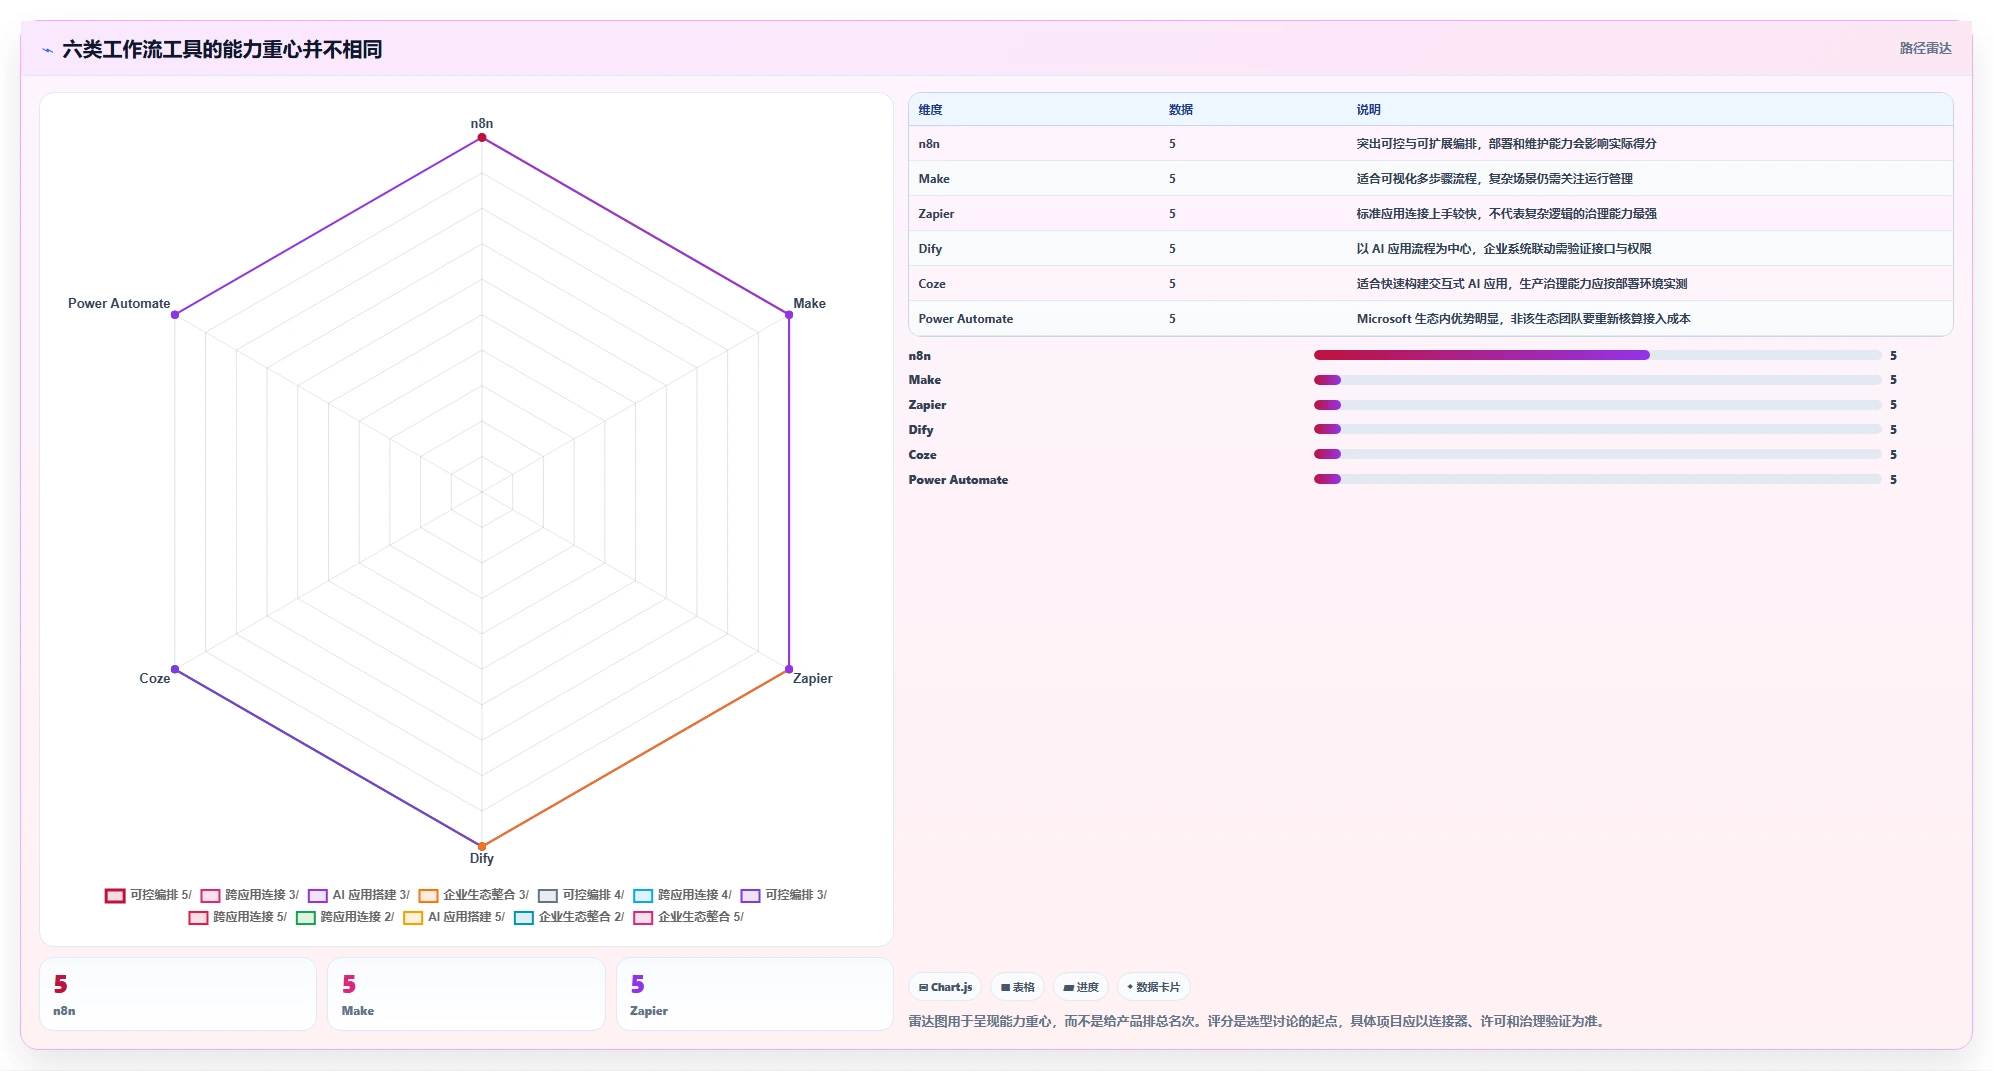The height and width of the screenshot is (1071, 1993).
Task: Click the title 六类工作流工具的能力重心并不相同
Action: [222, 49]
